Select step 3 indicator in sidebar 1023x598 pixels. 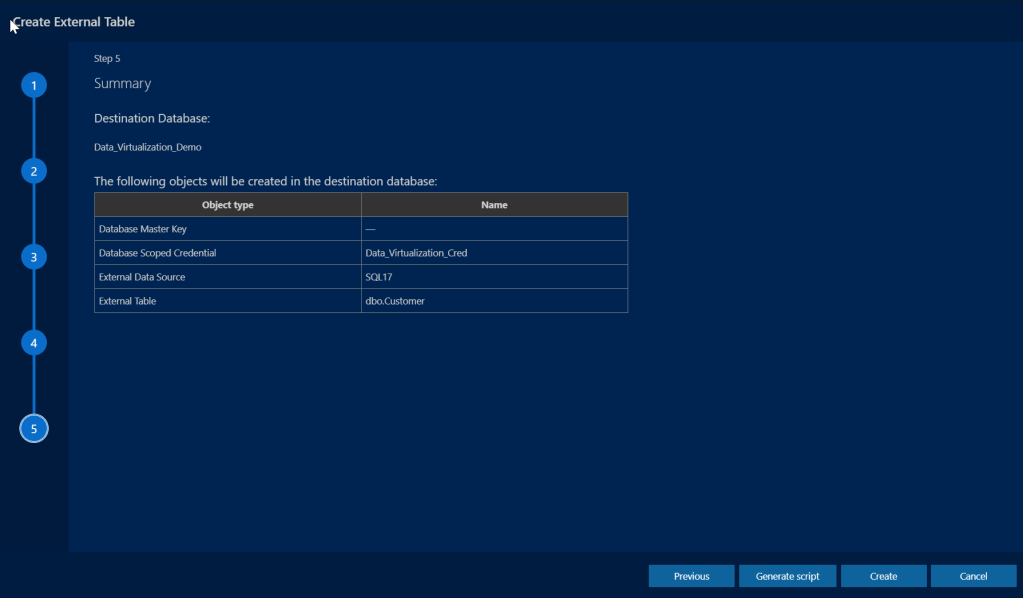[34, 257]
